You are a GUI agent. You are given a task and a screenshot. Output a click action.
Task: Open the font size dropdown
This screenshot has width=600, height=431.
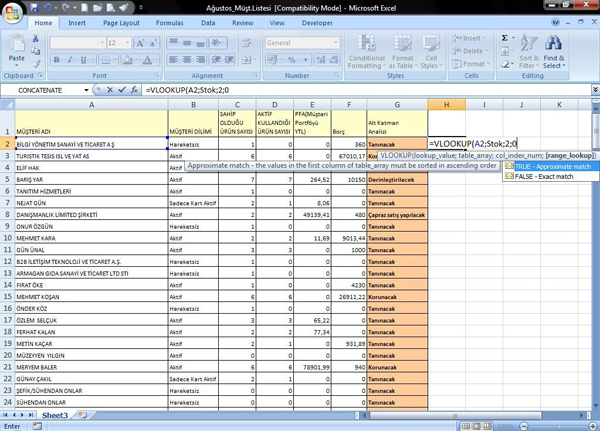[128, 43]
